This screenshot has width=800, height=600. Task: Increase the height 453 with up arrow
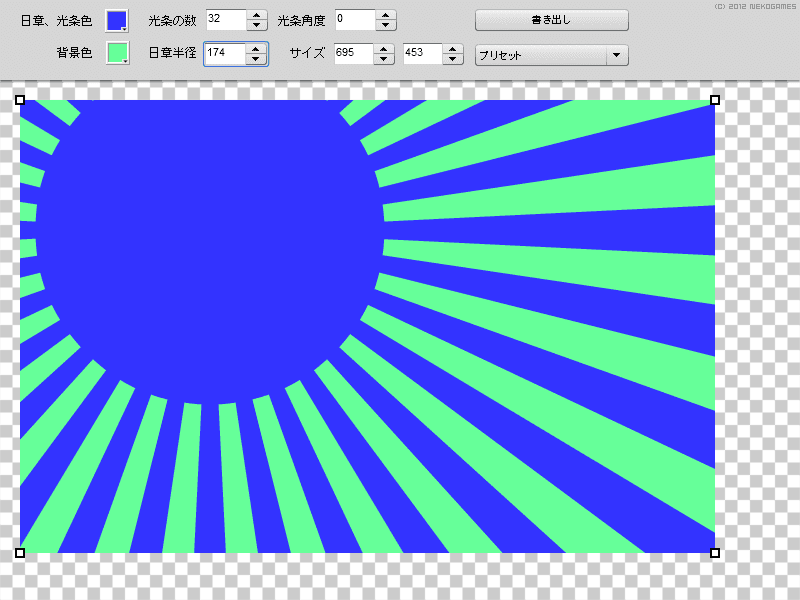click(x=453, y=49)
